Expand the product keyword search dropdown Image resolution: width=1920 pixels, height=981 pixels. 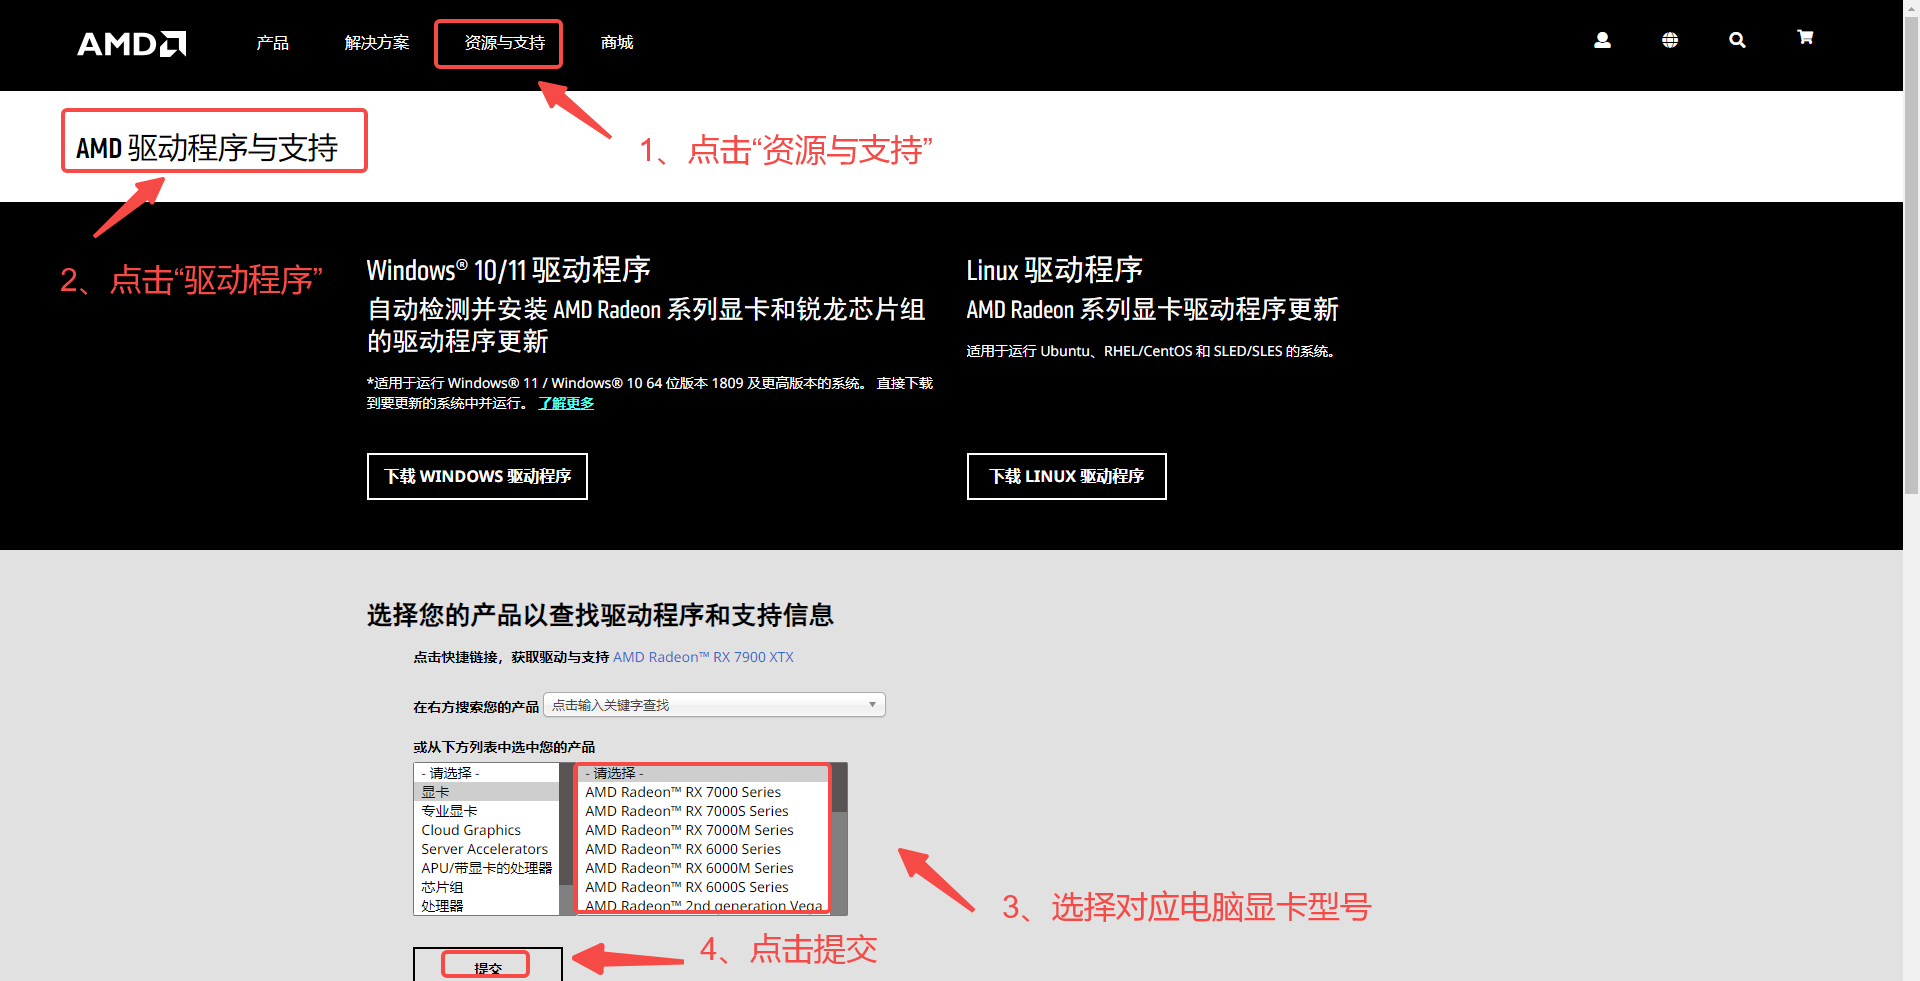(x=714, y=705)
